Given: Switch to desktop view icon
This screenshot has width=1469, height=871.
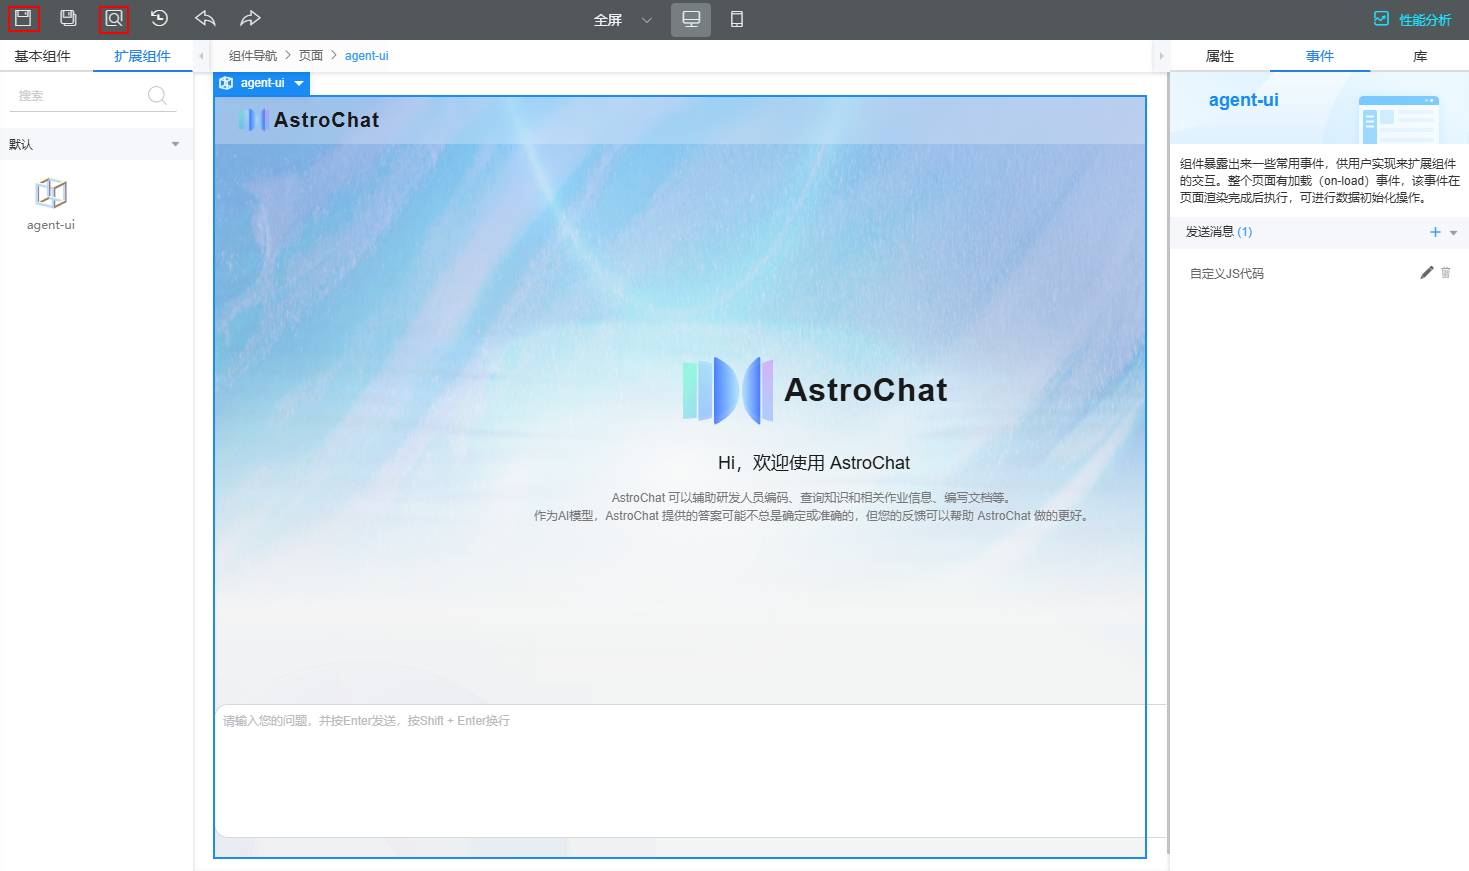Looking at the screenshot, I should 691,19.
